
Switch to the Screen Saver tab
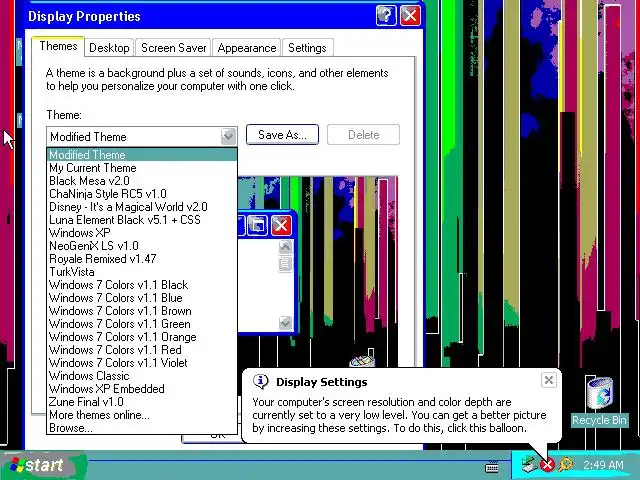[173, 48]
